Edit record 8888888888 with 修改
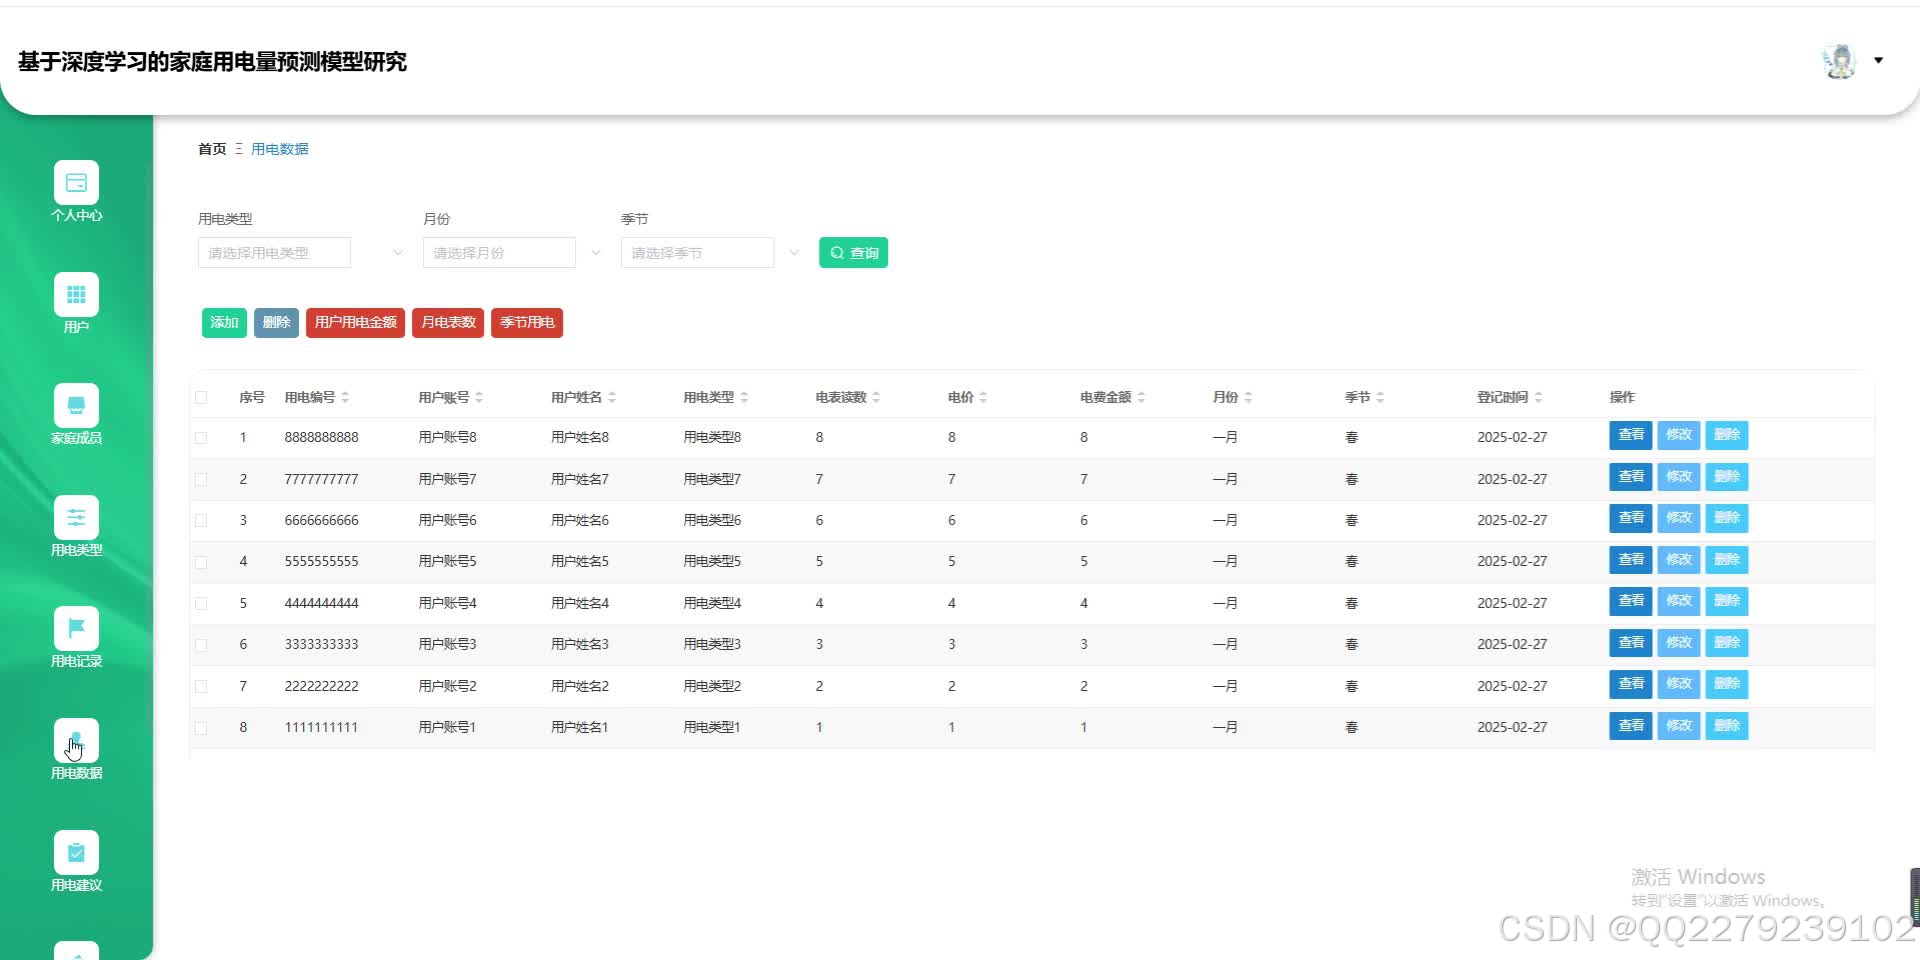 click(x=1678, y=435)
